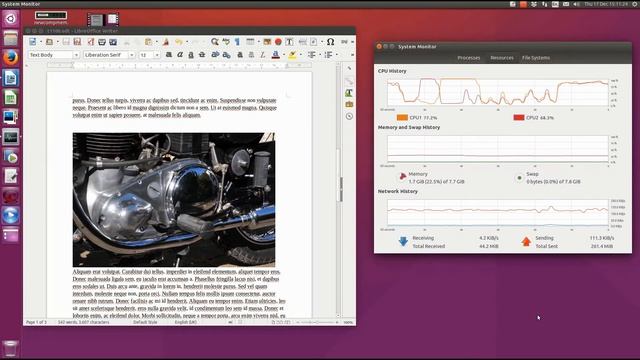Change the Swap graph color indicator

[x=519, y=178]
